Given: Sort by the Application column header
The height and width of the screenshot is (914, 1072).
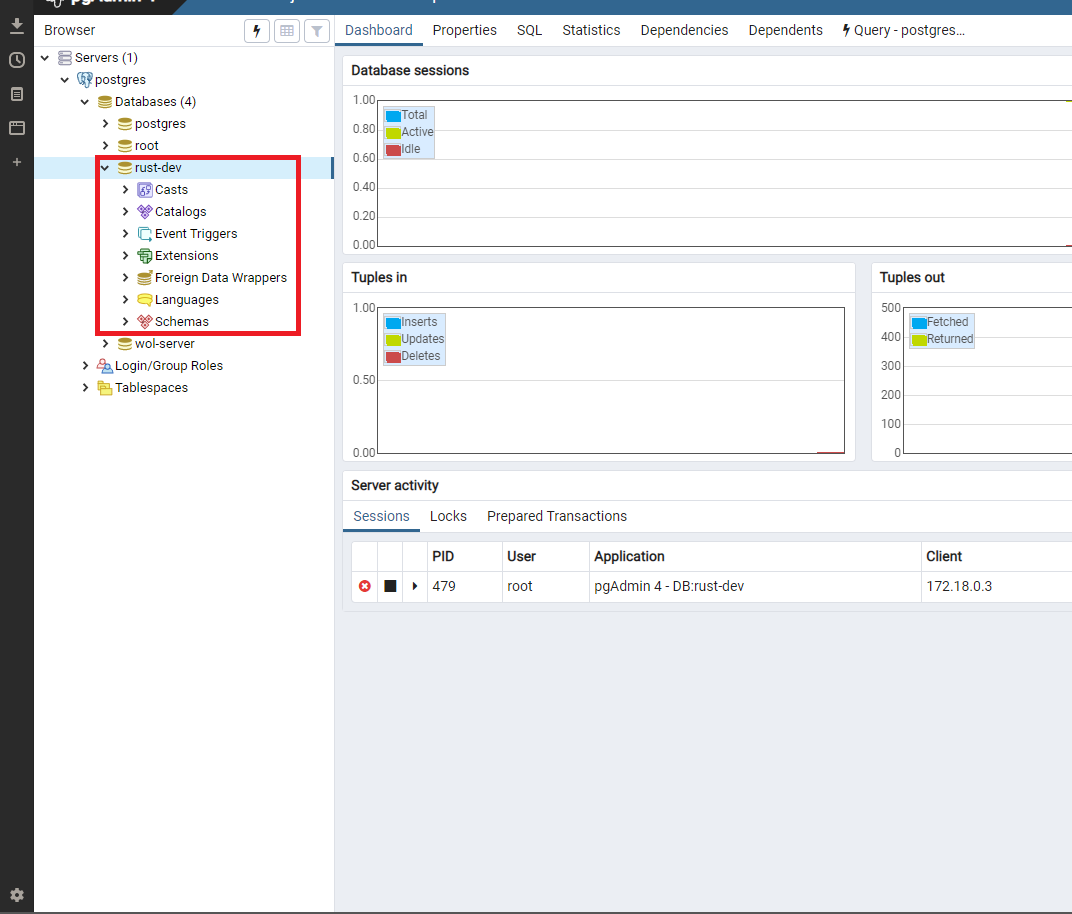Looking at the screenshot, I should point(755,556).
